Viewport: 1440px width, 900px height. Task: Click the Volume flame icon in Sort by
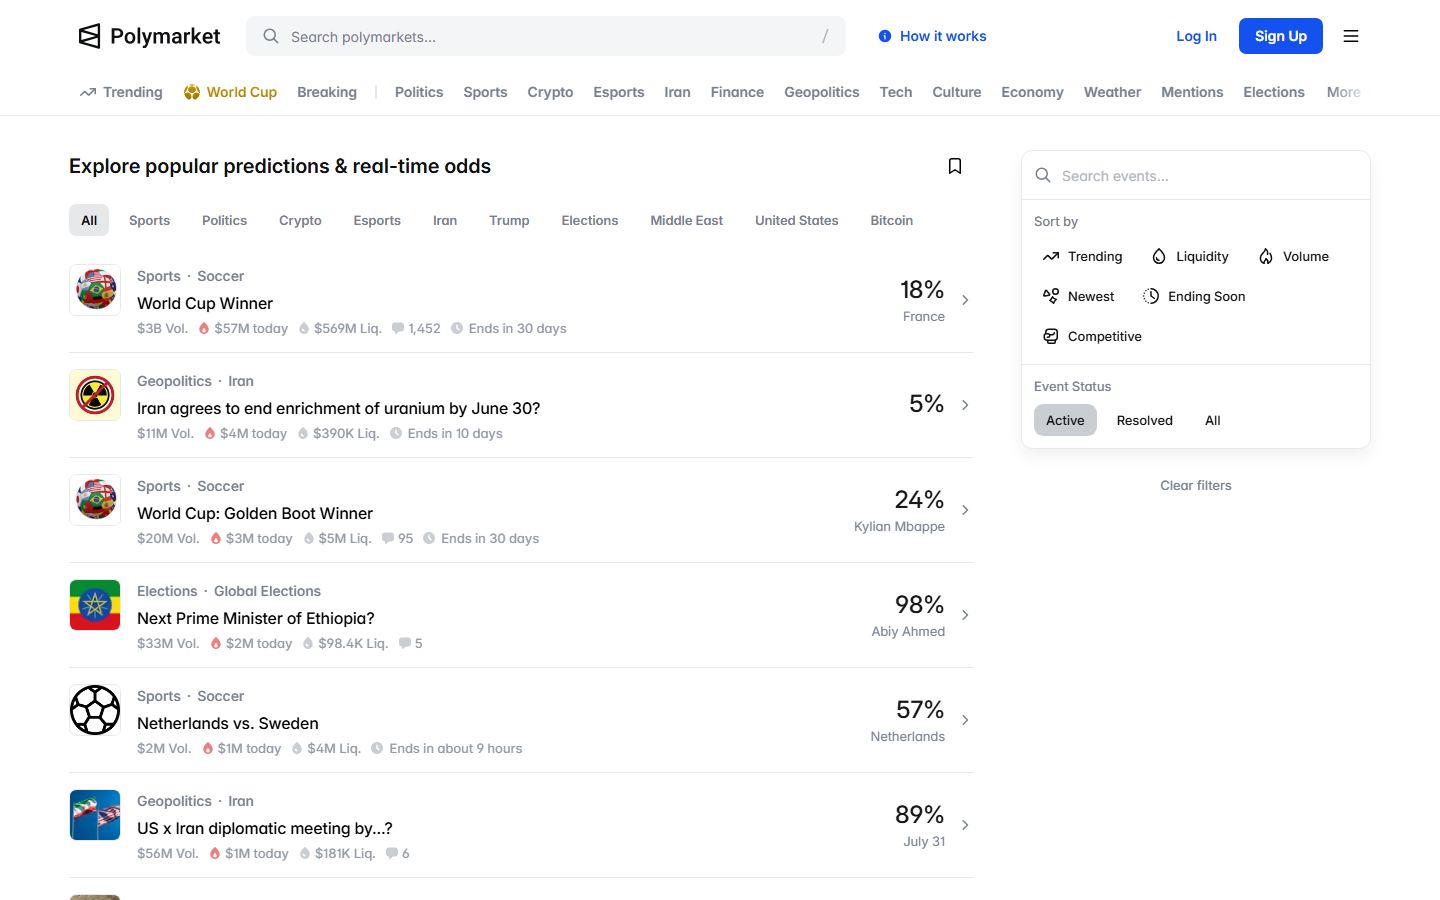pos(1266,256)
